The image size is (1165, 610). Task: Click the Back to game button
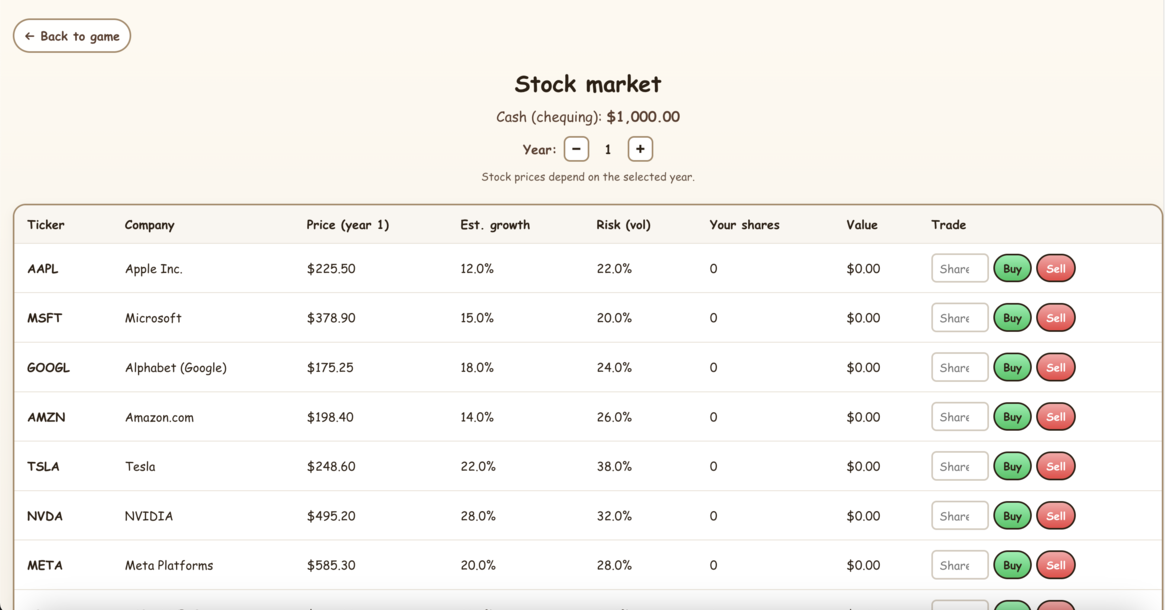coord(72,36)
